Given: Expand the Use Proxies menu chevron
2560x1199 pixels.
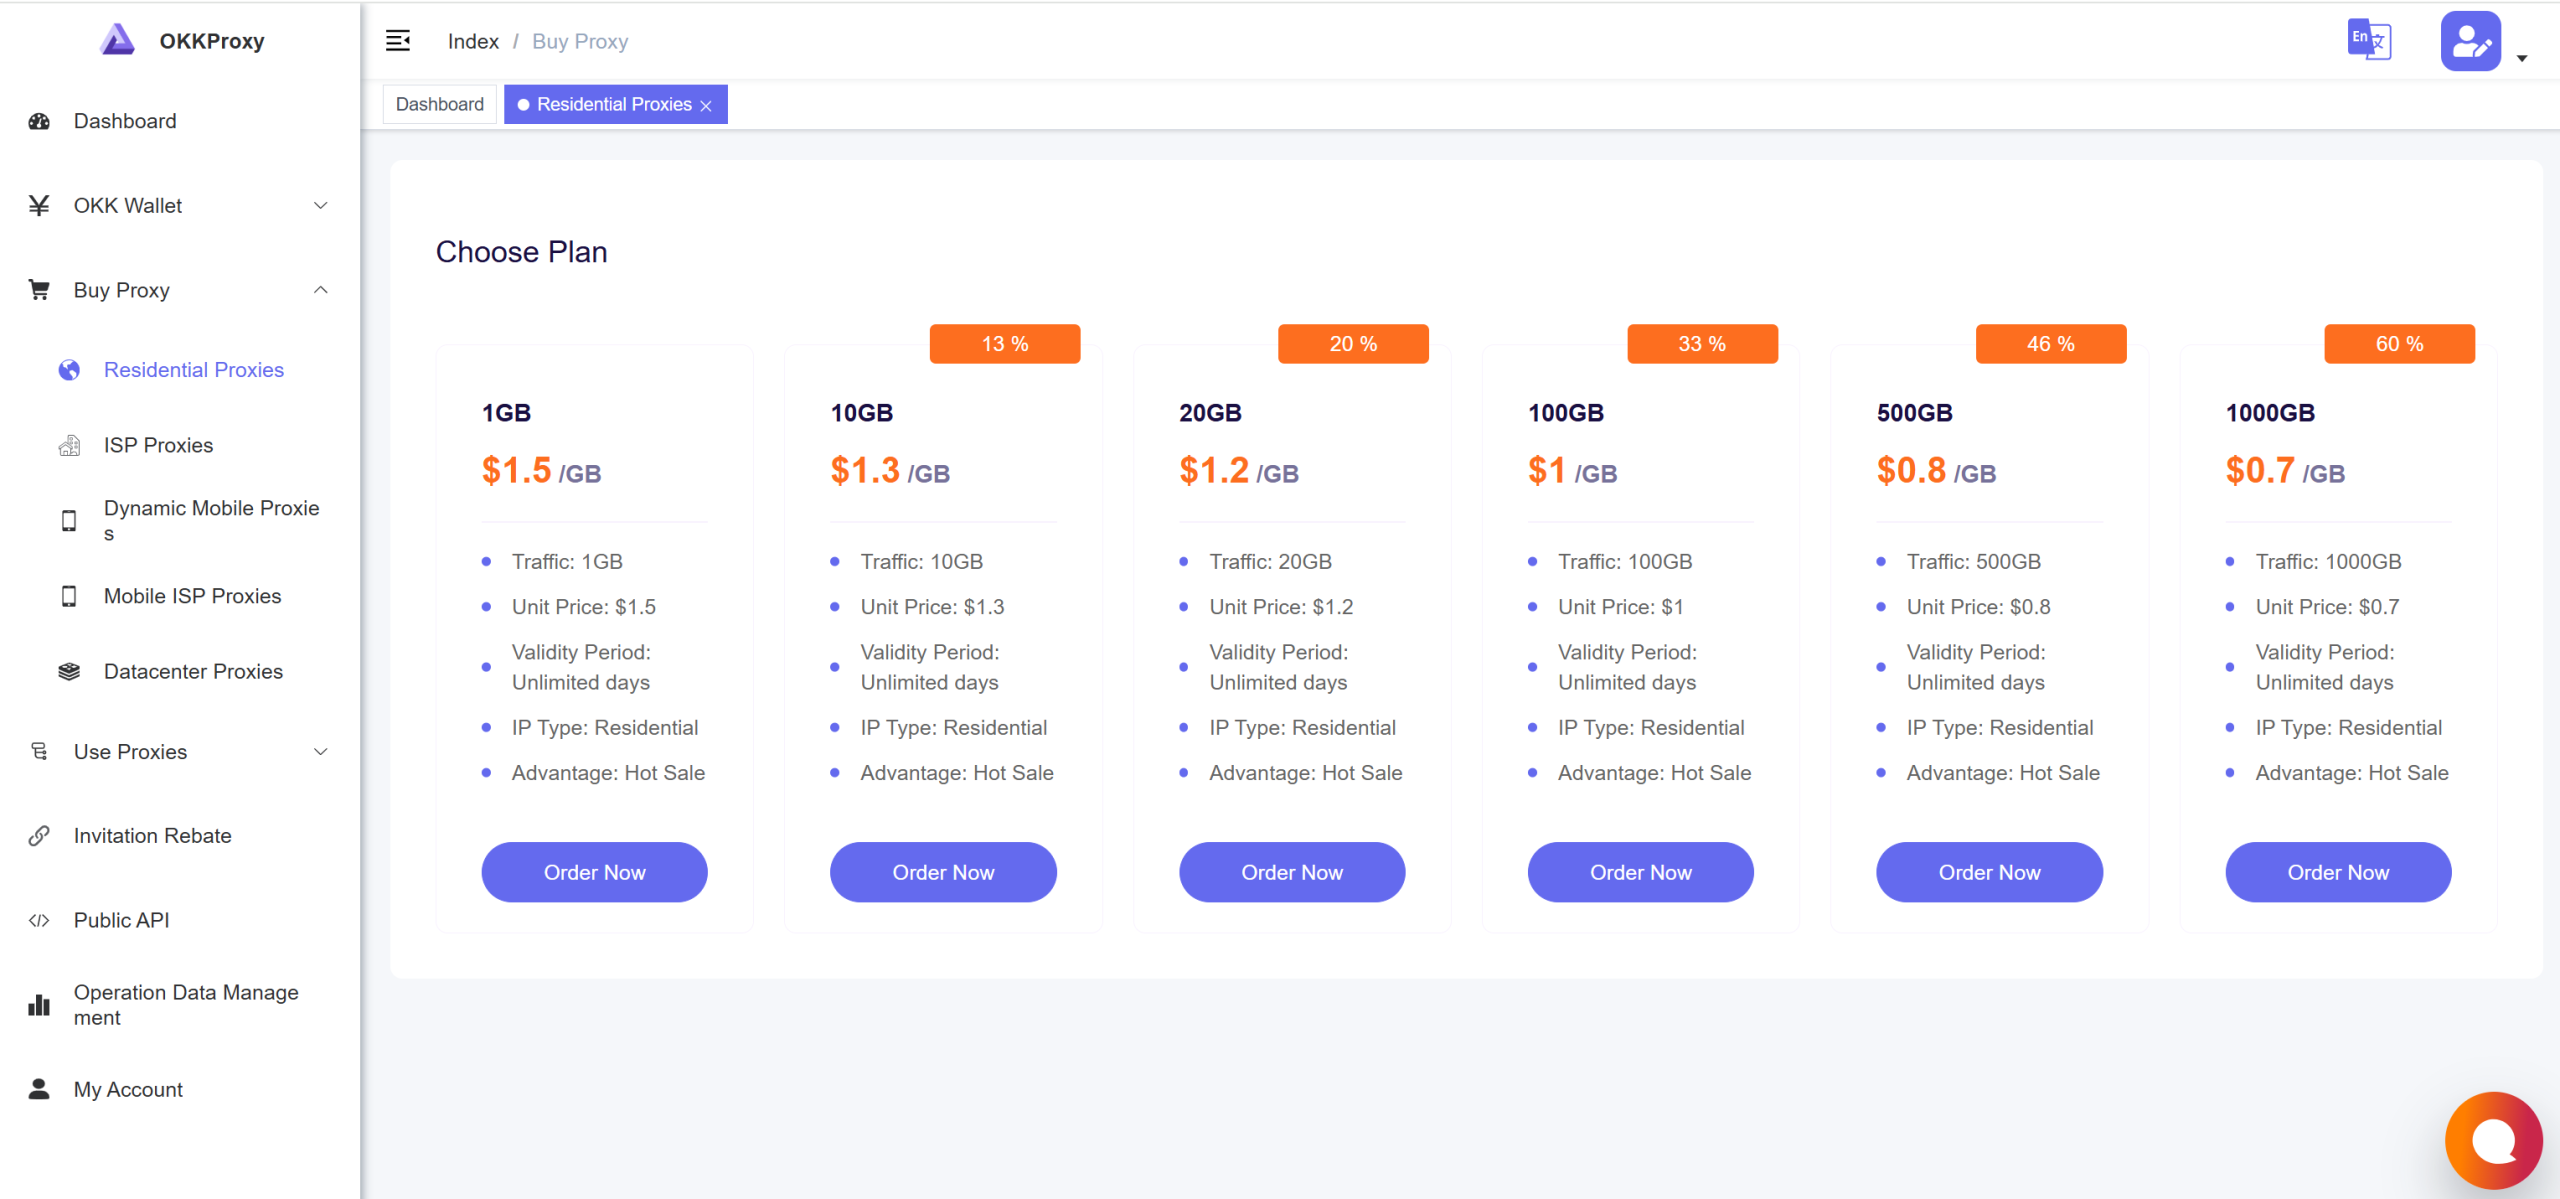Looking at the screenshot, I should click(321, 752).
